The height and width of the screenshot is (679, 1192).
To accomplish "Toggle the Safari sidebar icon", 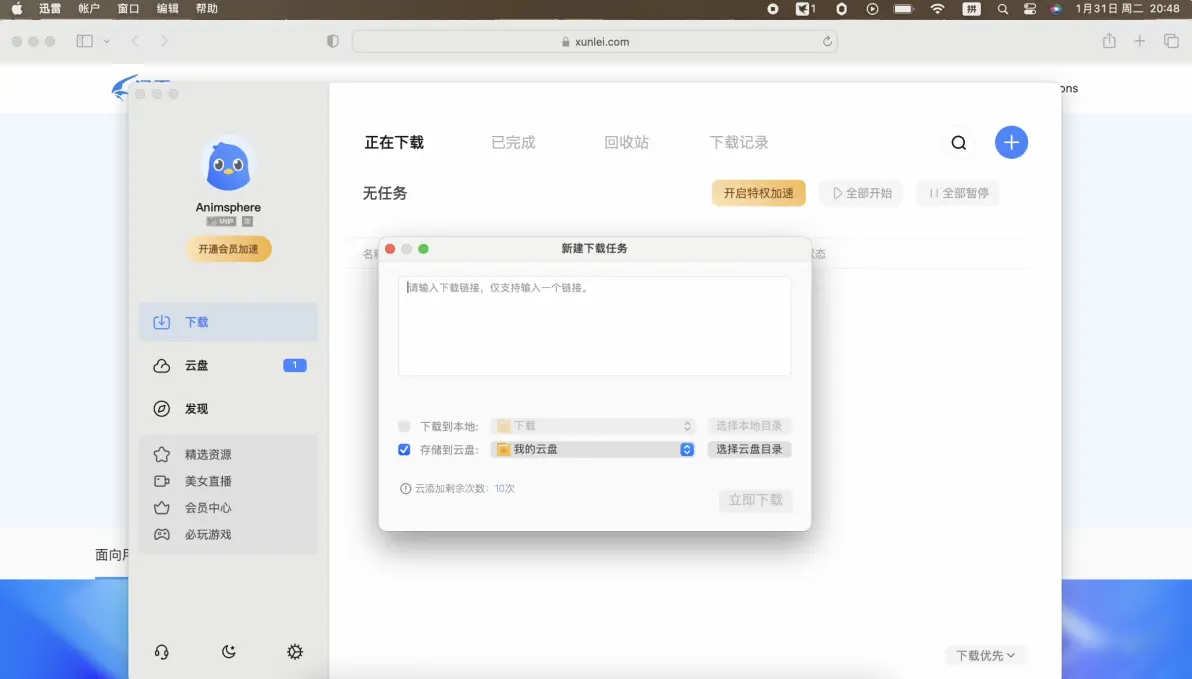I will pyautogui.click(x=84, y=41).
